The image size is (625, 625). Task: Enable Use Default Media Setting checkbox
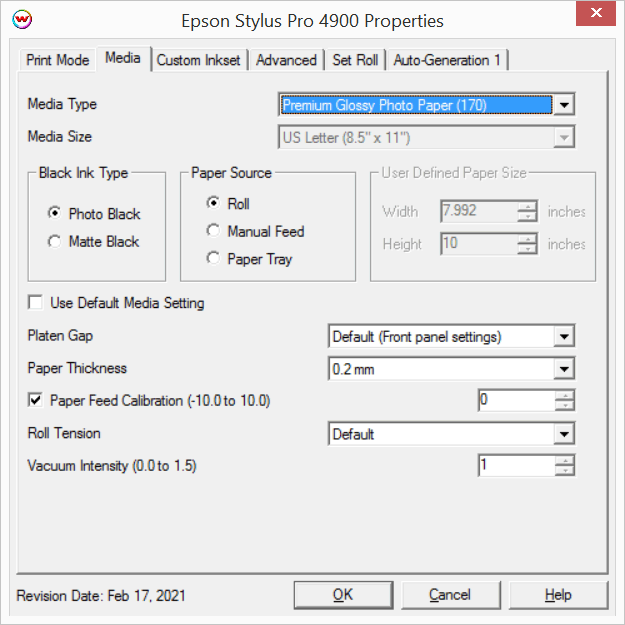tap(36, 303)
